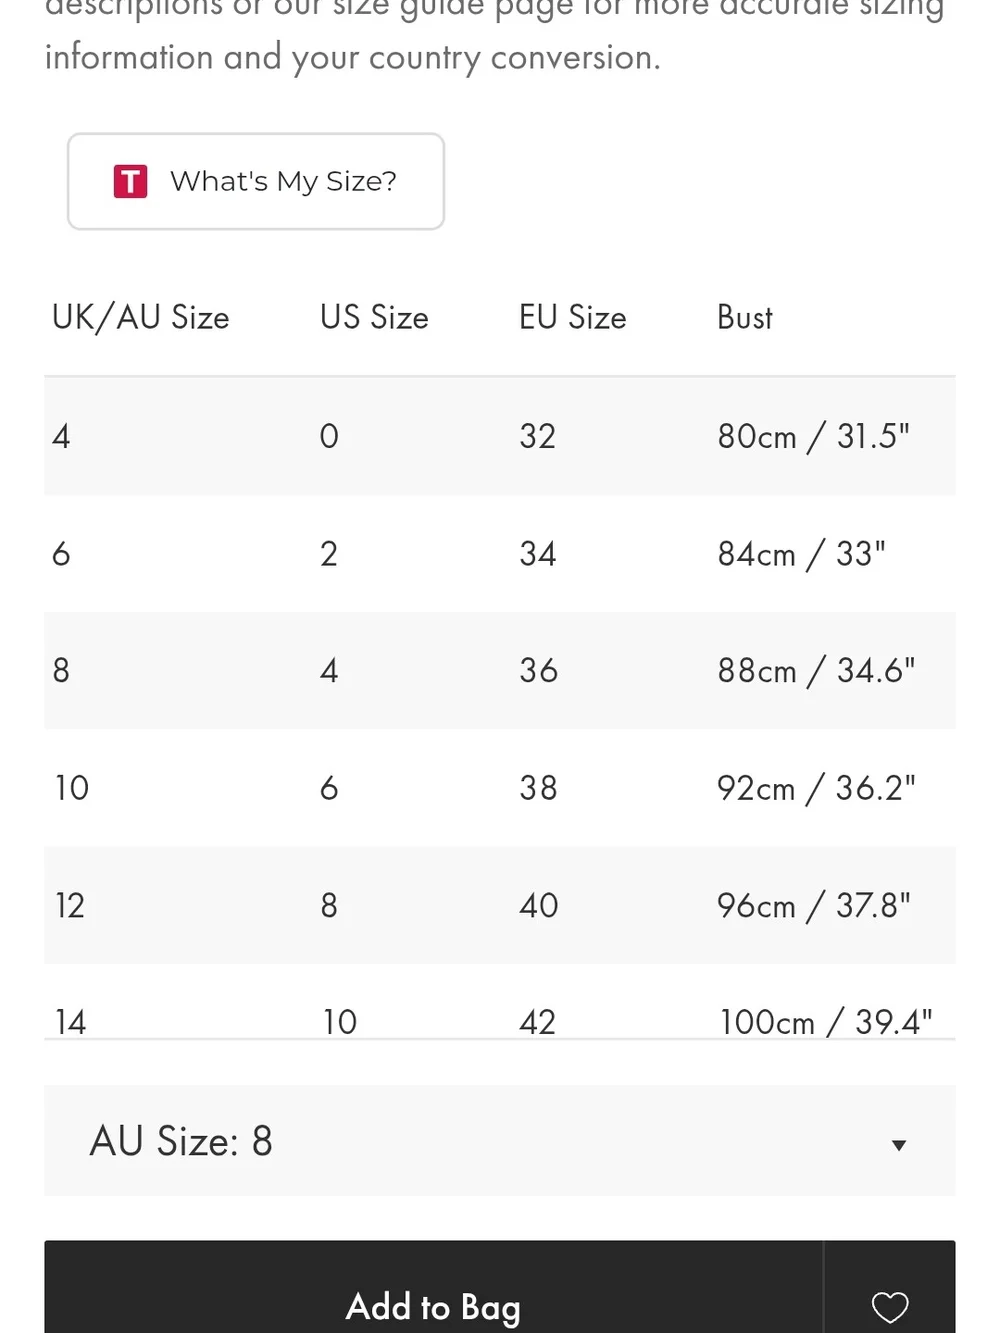
Task: Select the UK size 14 row
Action: pyautogui.click(x=500, y=1003)
